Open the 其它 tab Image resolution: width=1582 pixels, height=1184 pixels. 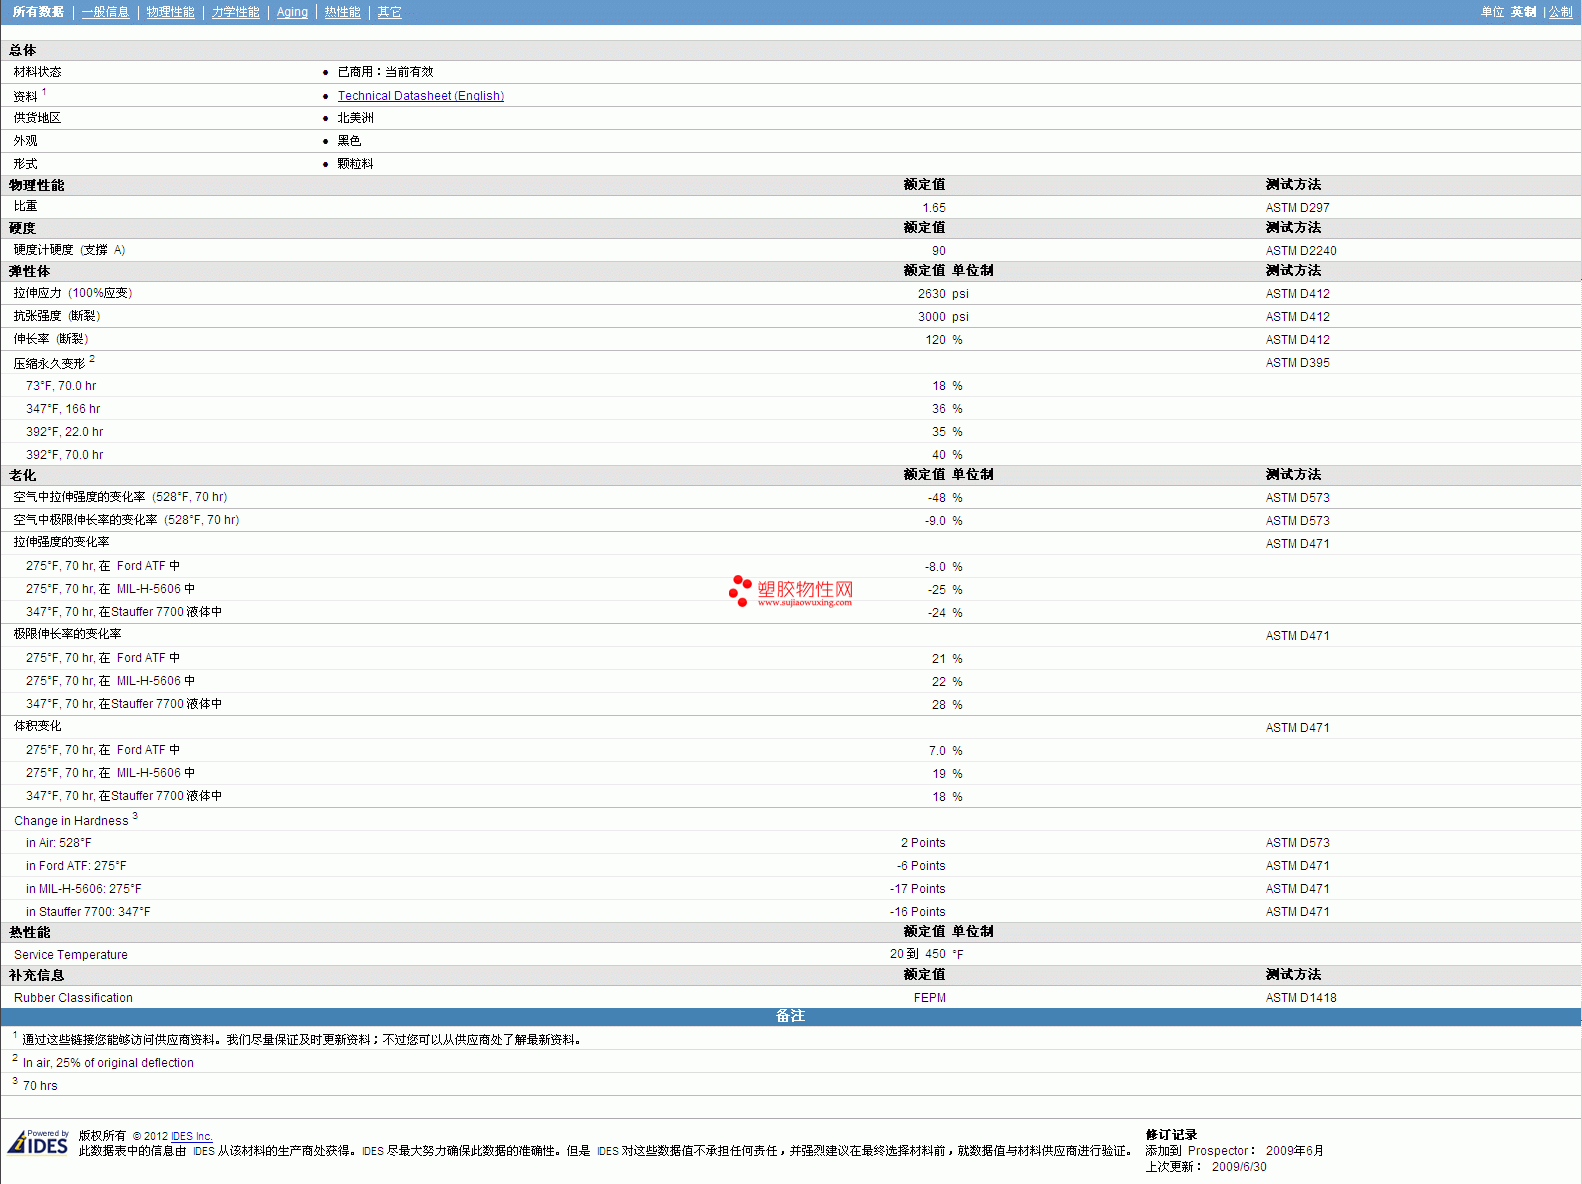[x=389, y=12]
